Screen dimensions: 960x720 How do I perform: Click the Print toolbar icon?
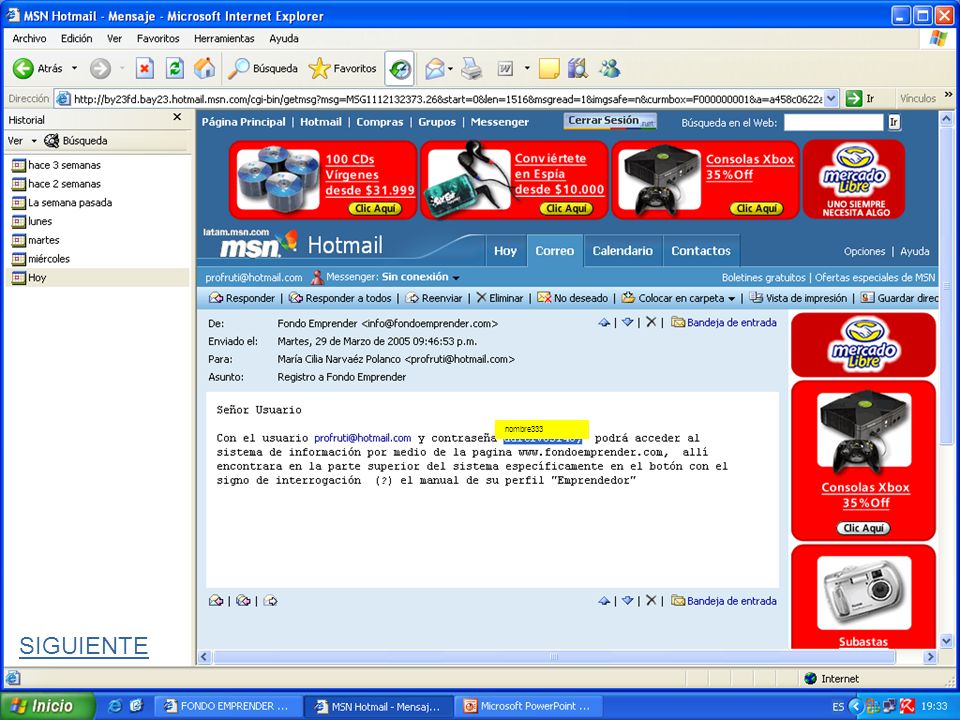[x=471, y=69]
